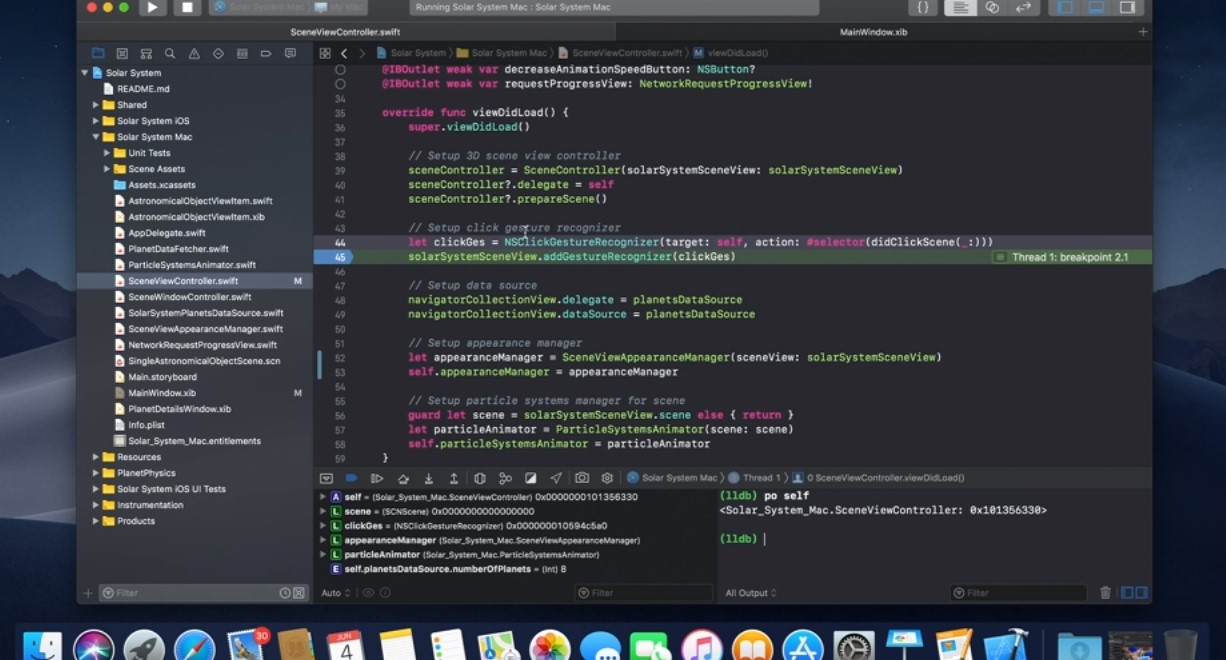Open the Report navigator icon
The width and height of the screenshot is (1226, 660).
tap(290, 53)
